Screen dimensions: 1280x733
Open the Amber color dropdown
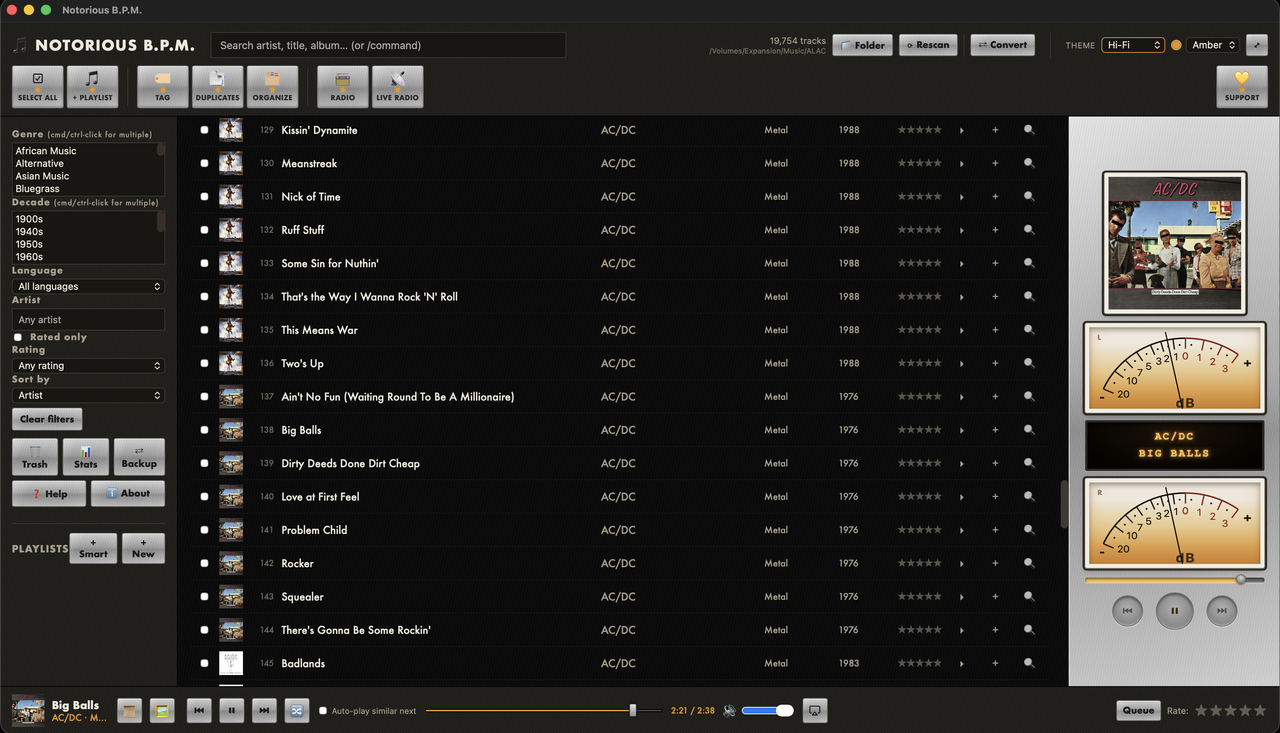tap(1213, 45)
